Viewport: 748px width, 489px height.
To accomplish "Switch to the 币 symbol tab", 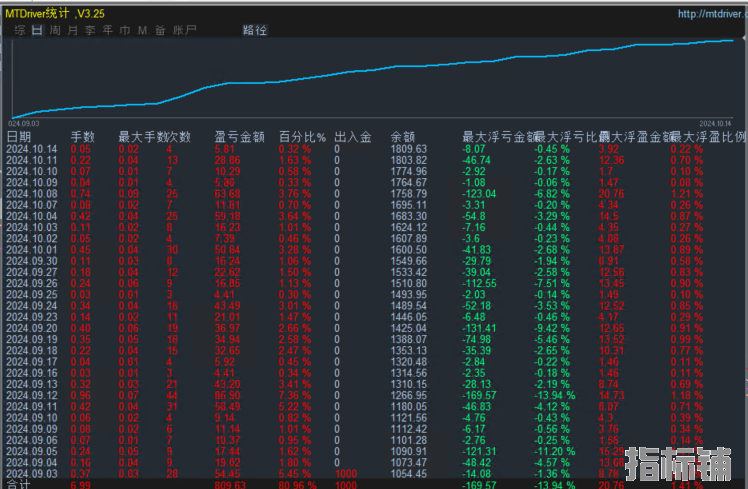I will (x=125, y=31).
